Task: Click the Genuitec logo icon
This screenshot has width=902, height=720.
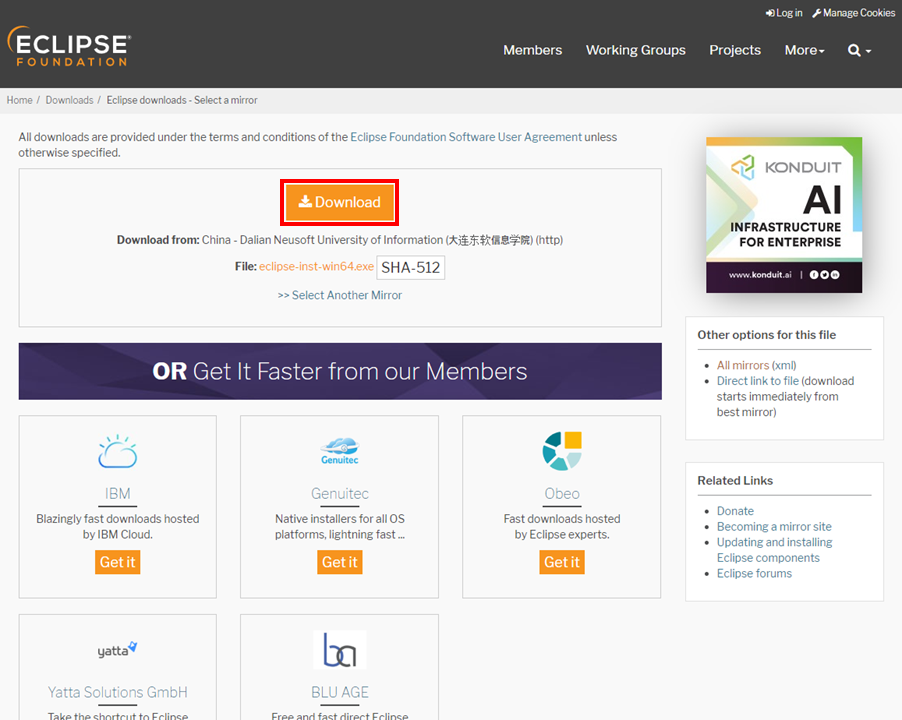Action: click(339, 451)
